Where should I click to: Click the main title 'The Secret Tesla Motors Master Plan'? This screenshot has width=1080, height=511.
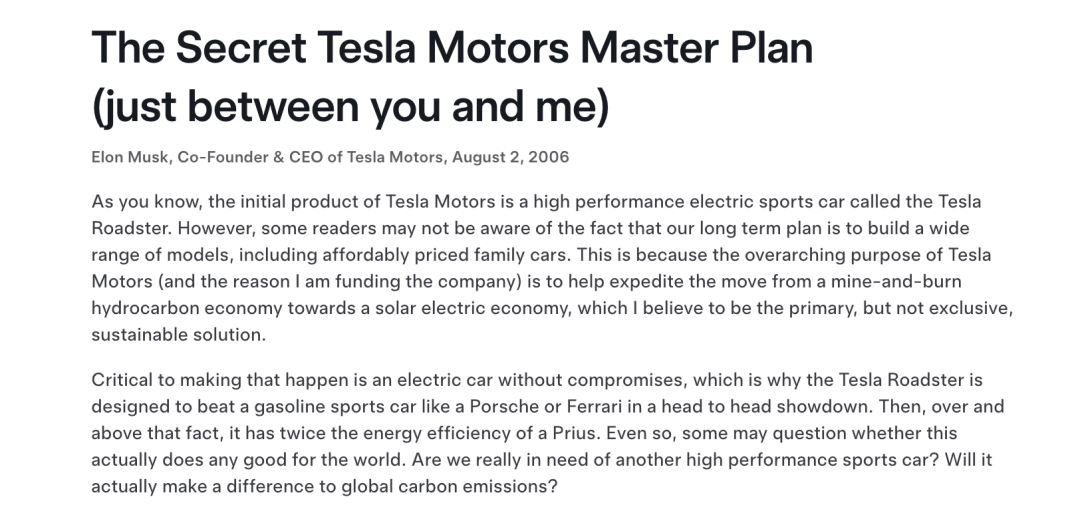coord(452,47)
